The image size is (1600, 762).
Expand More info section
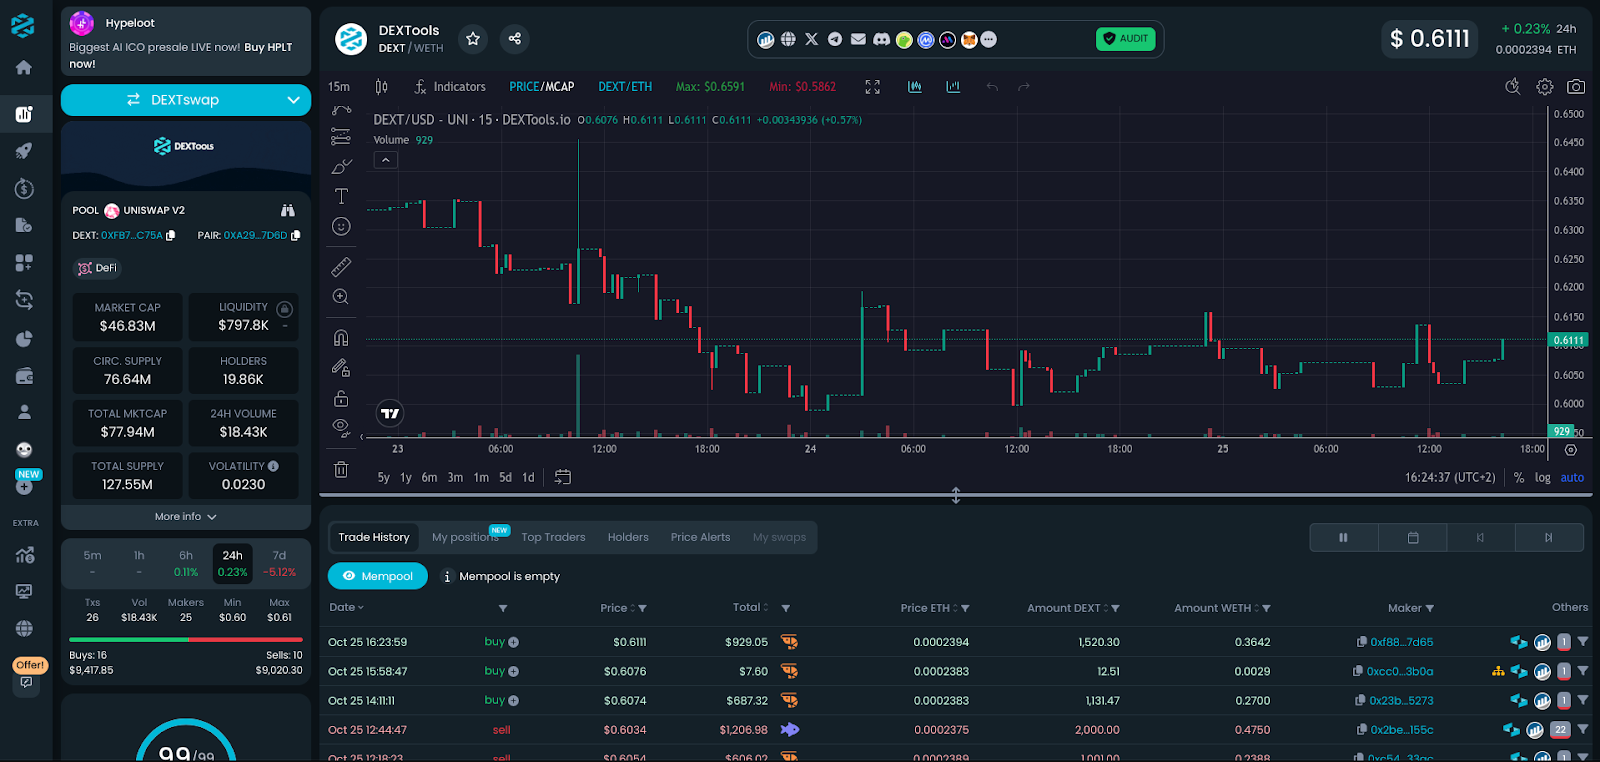coord(186,517)
